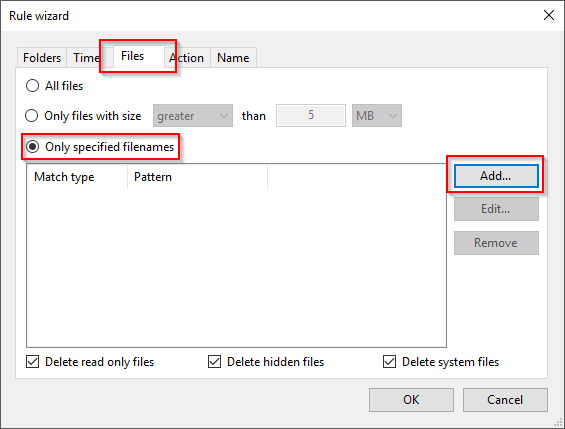Expand the MB size unit dropdown
Viewport: 565px width, 429px height.
[x=377, y=116]
